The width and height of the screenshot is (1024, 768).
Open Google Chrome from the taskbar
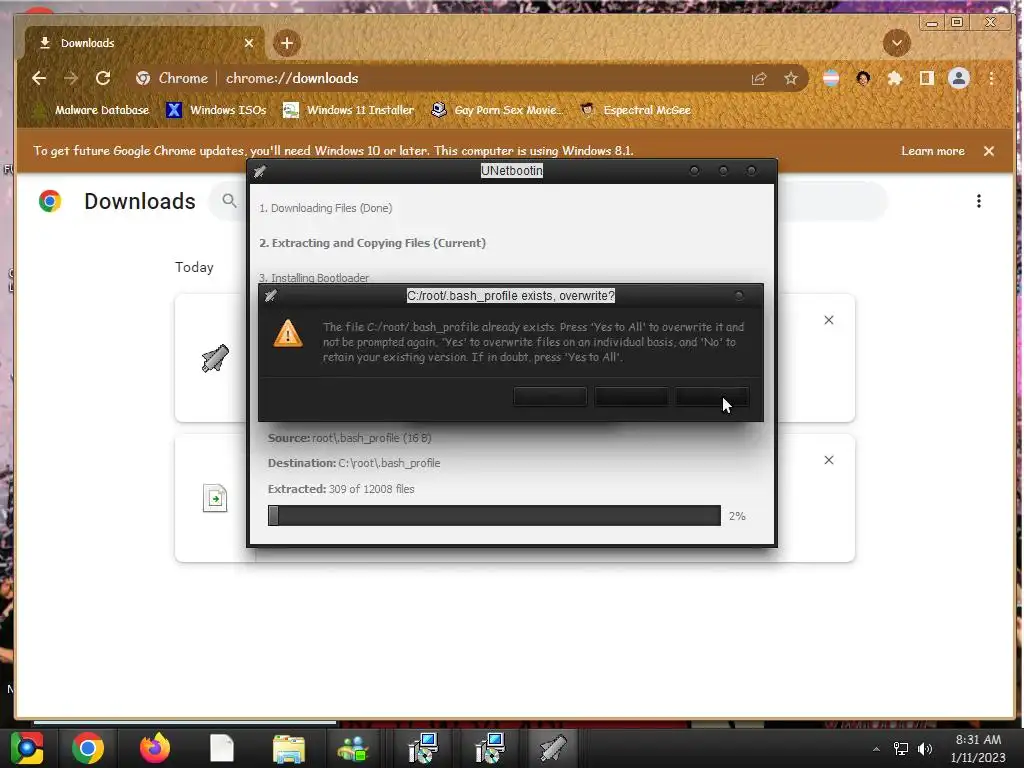[x=88, y=748]
